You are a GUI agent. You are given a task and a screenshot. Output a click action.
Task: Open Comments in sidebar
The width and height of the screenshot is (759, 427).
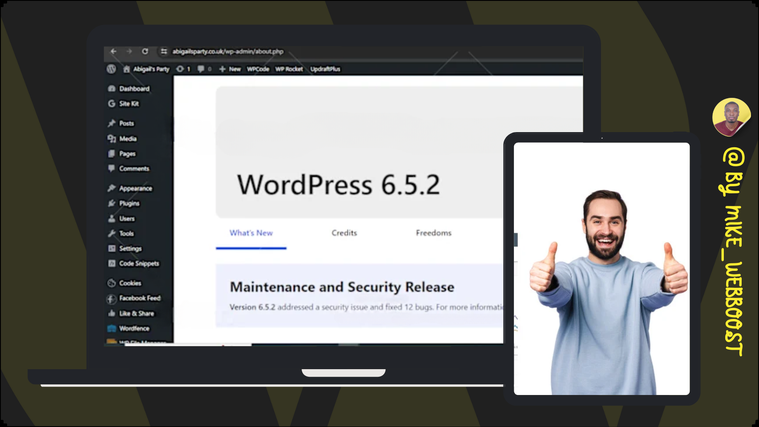pyautogui.click(x=129, y=168)
